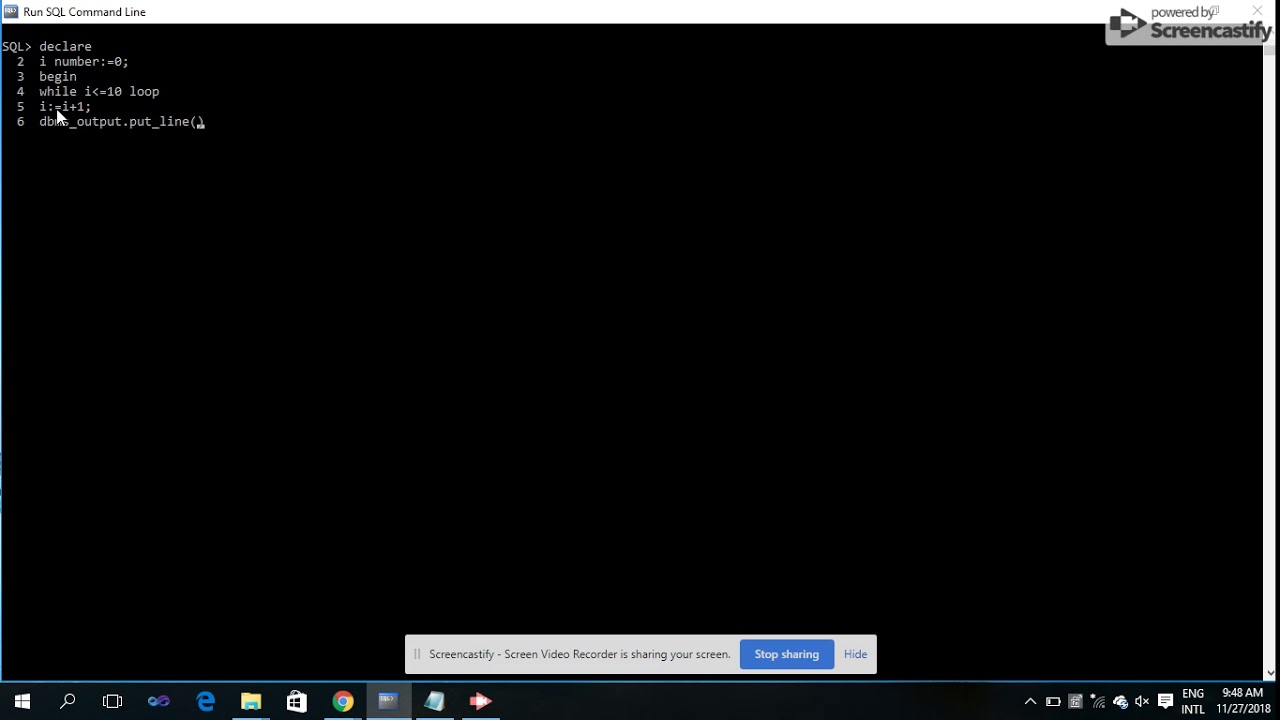
Task: Click the muted volume tray icon
Action: tap(1142, 701)
